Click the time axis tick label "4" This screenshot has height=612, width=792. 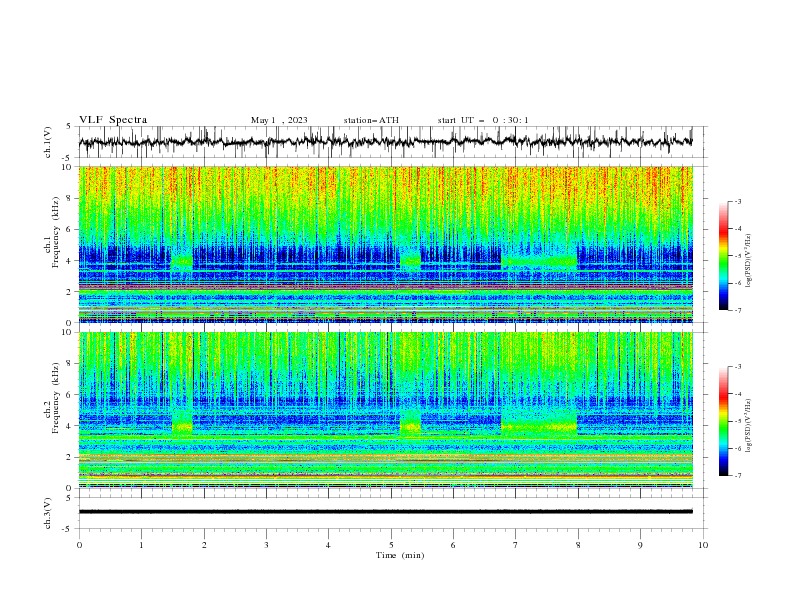pos(328,545)
